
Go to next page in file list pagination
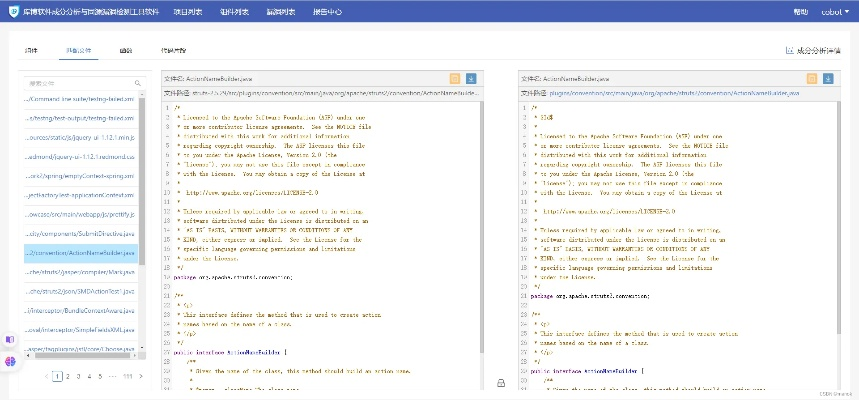(x=141, y=376)
